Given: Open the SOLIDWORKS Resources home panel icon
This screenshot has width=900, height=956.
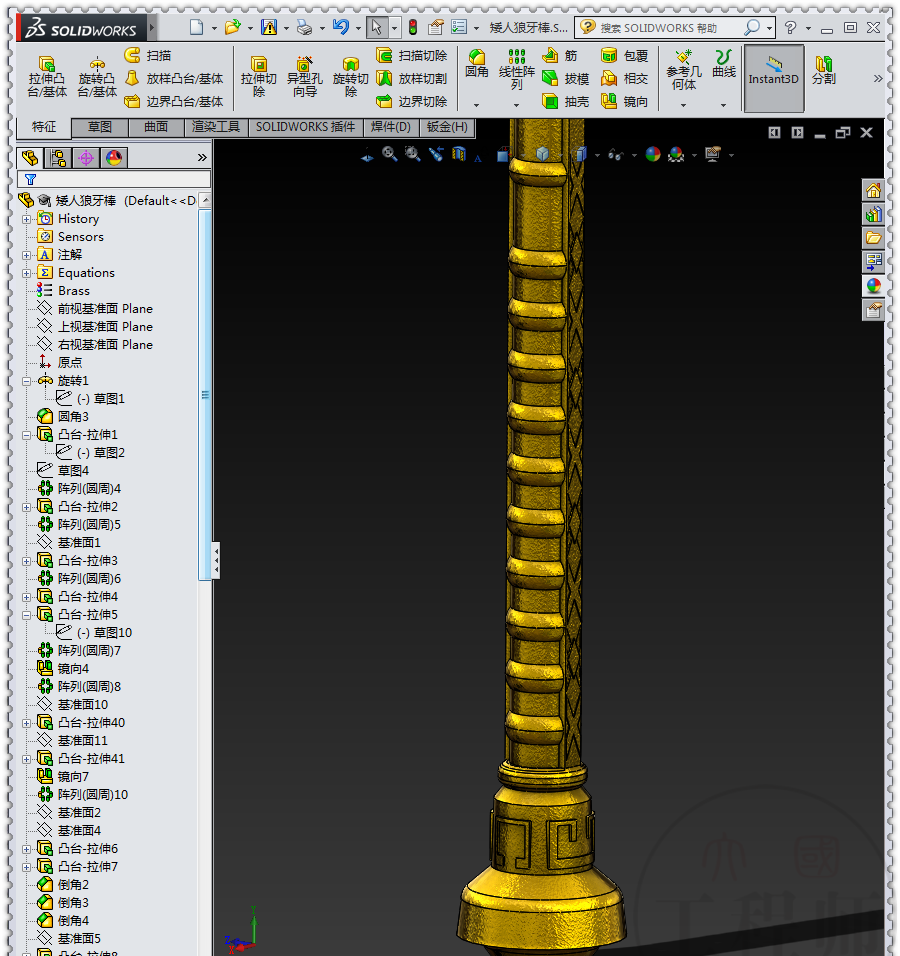Looking at the screenshot, I should 873,191.
